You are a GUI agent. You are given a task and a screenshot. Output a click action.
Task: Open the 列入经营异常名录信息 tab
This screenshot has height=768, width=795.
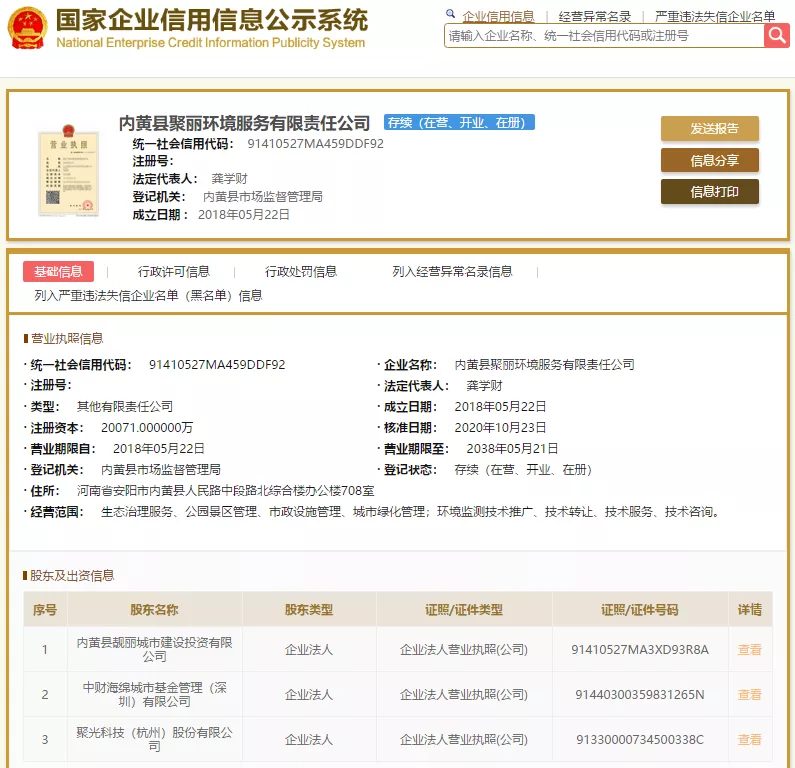coord(452,272)
